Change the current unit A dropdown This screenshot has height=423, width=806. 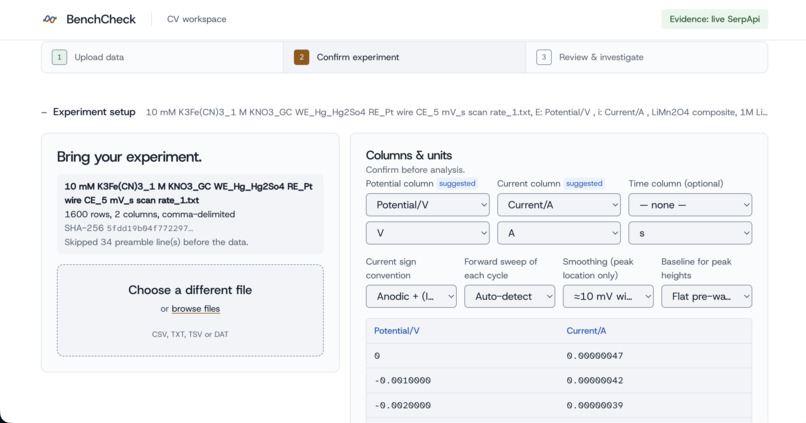coord(559,233)
